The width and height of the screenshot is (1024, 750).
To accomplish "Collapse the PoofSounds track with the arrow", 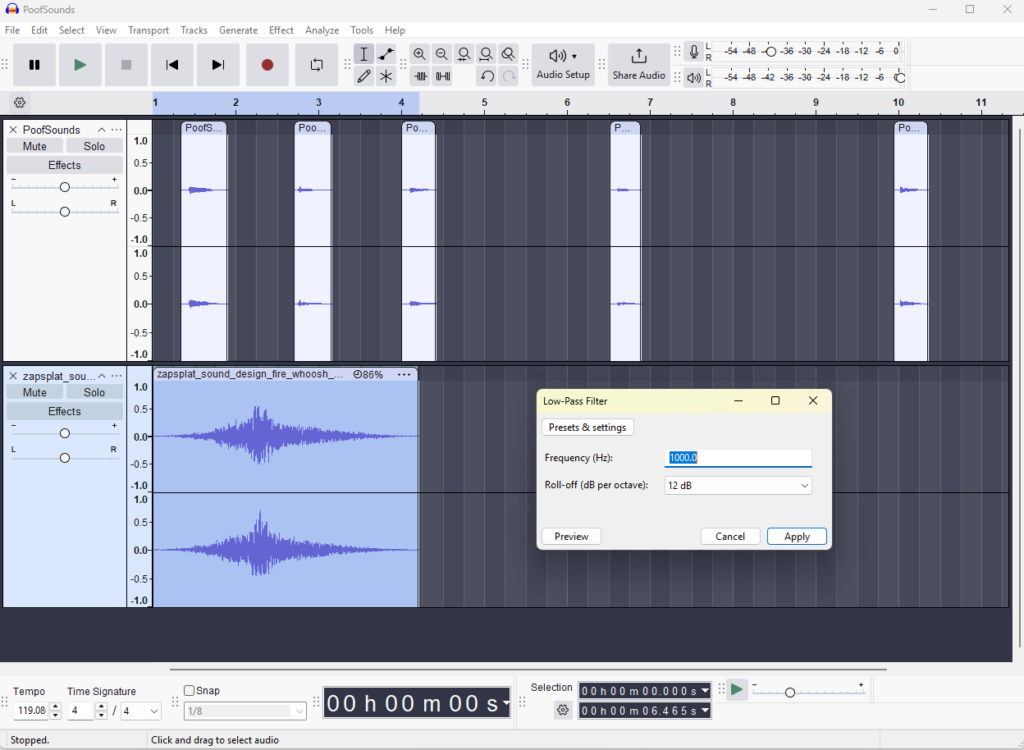I will point(101,130).
